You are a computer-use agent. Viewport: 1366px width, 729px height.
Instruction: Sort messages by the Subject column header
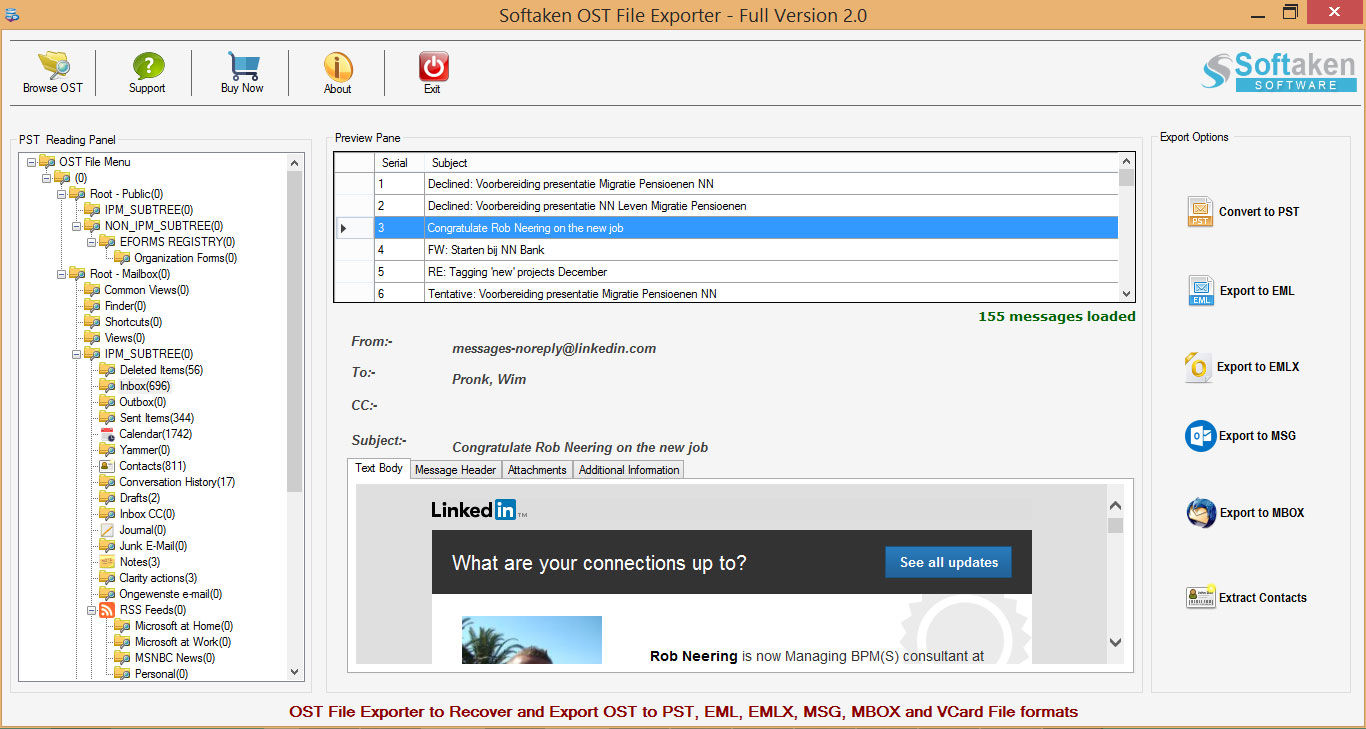point(771,162)
